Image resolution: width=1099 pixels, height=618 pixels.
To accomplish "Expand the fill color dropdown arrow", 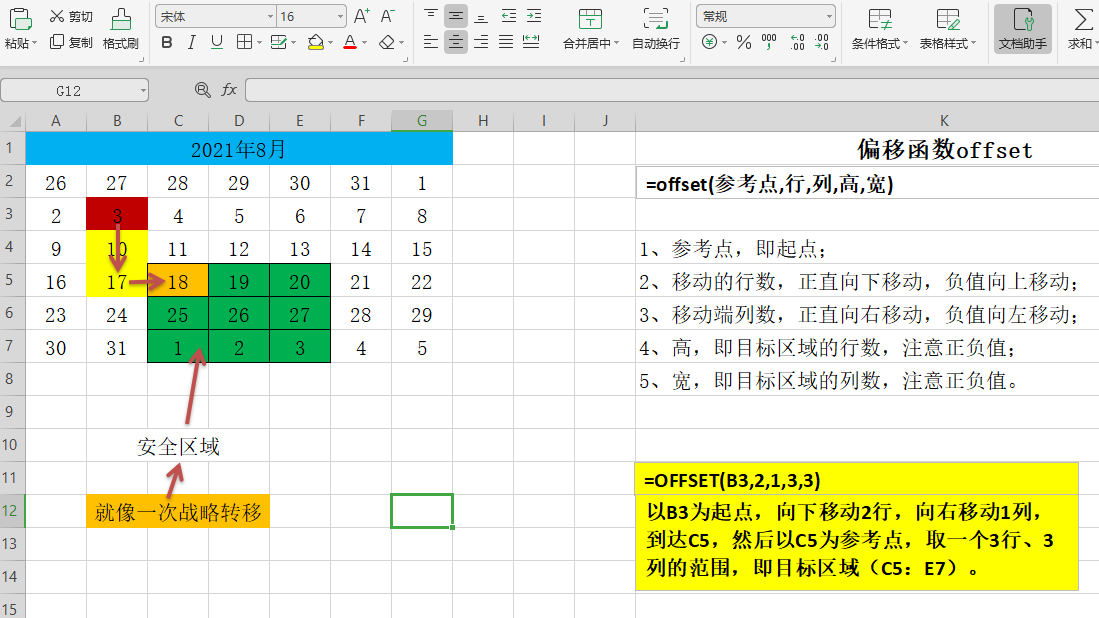I will [330, 43].
